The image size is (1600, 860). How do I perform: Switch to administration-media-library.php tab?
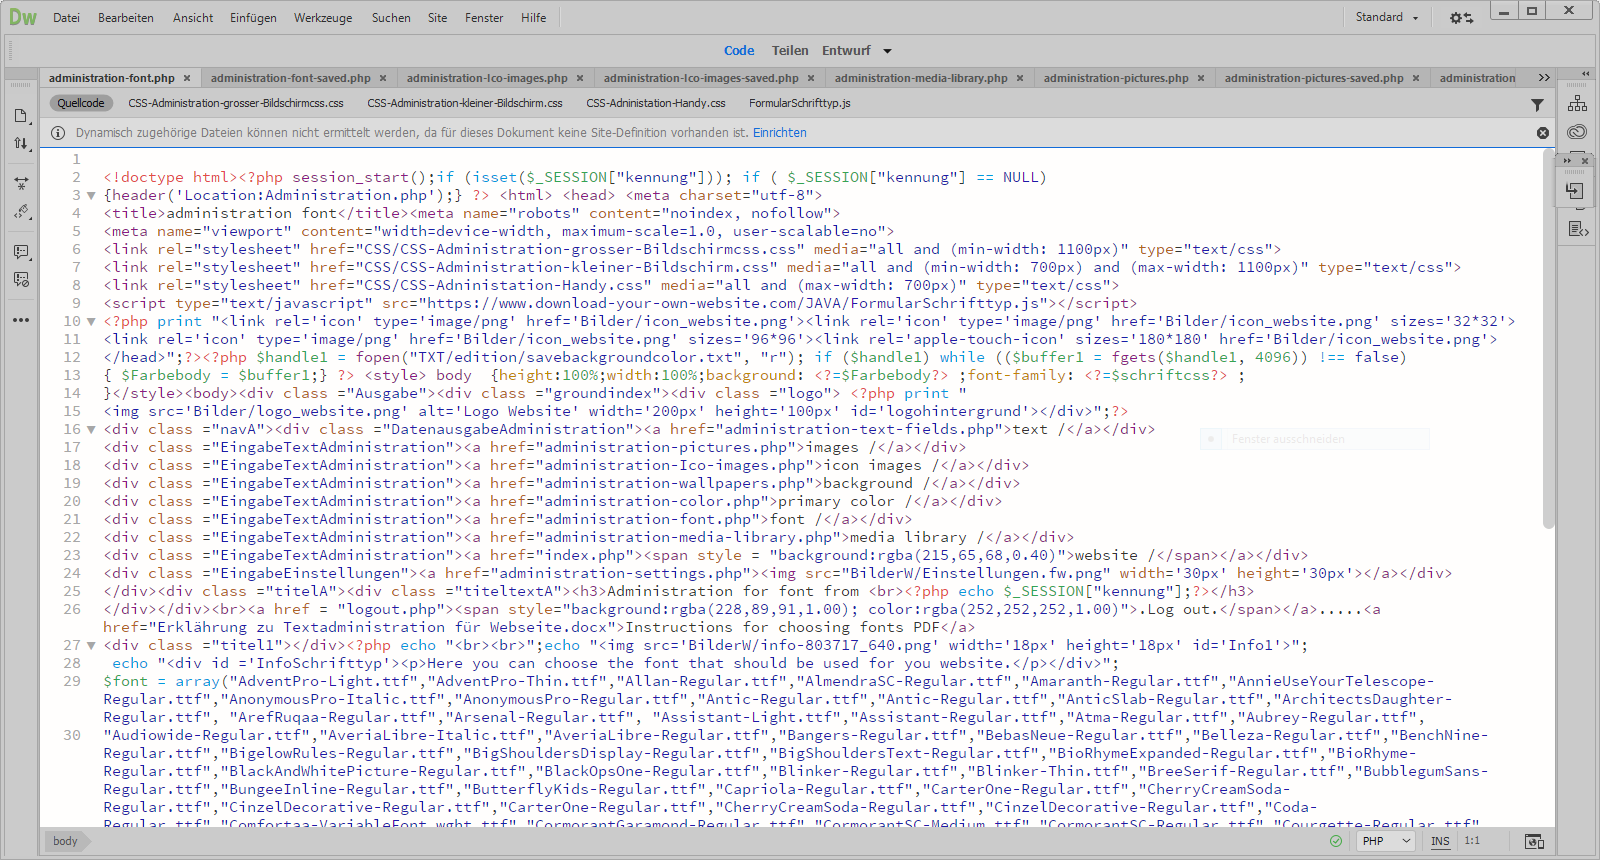921,78
